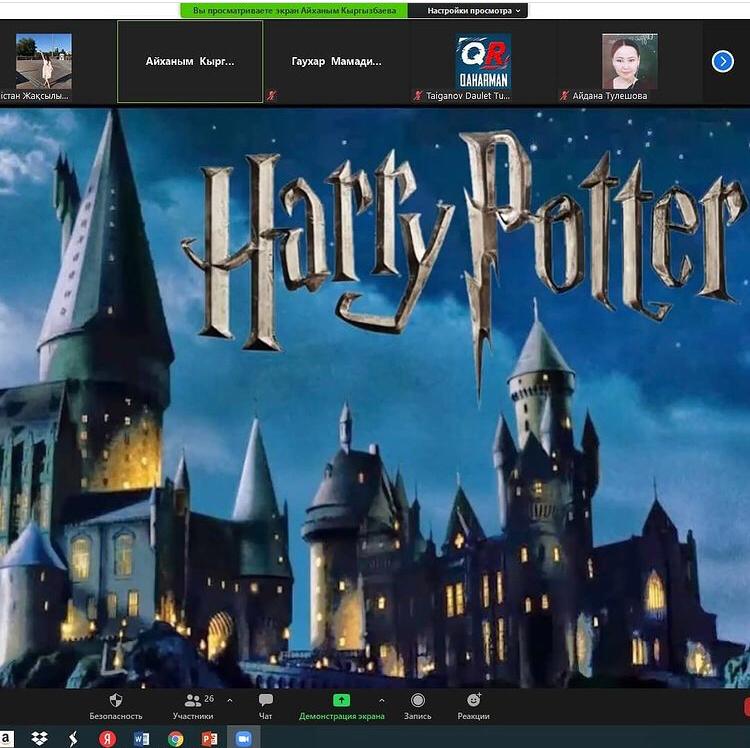Open Yandex browser from the taskbar
750x748 pixels.
click(107, 738)
